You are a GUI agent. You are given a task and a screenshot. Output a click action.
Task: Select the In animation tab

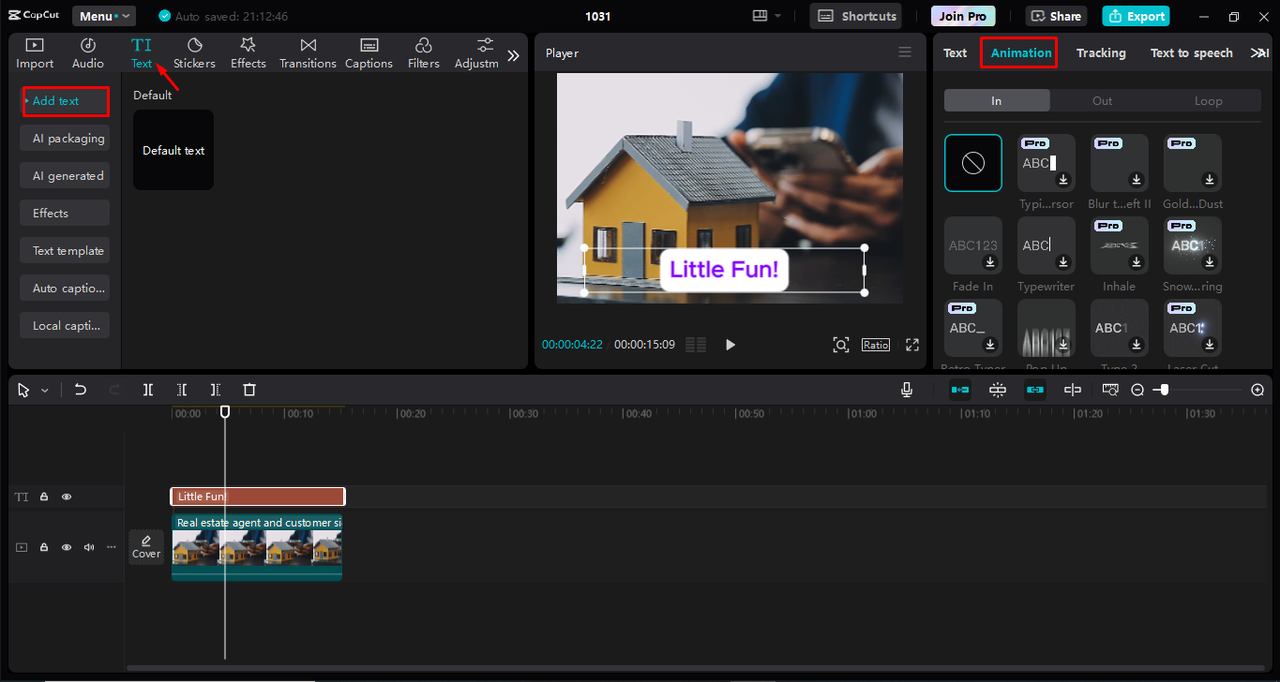tap(997, 101)
